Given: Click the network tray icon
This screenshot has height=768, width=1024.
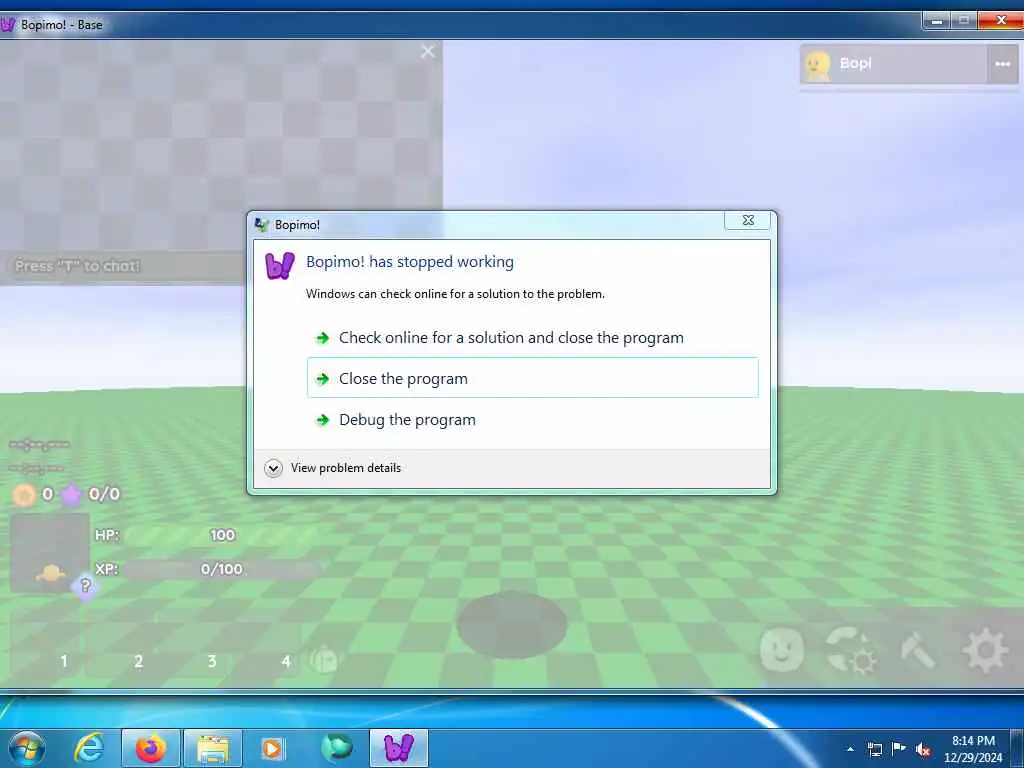Looking at the screenshot, I should click(874, 749).
